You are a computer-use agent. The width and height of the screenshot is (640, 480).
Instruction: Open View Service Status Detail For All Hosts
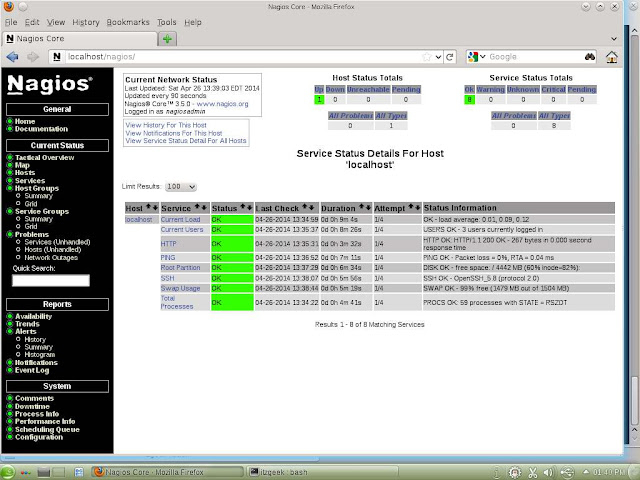[186, 141]
